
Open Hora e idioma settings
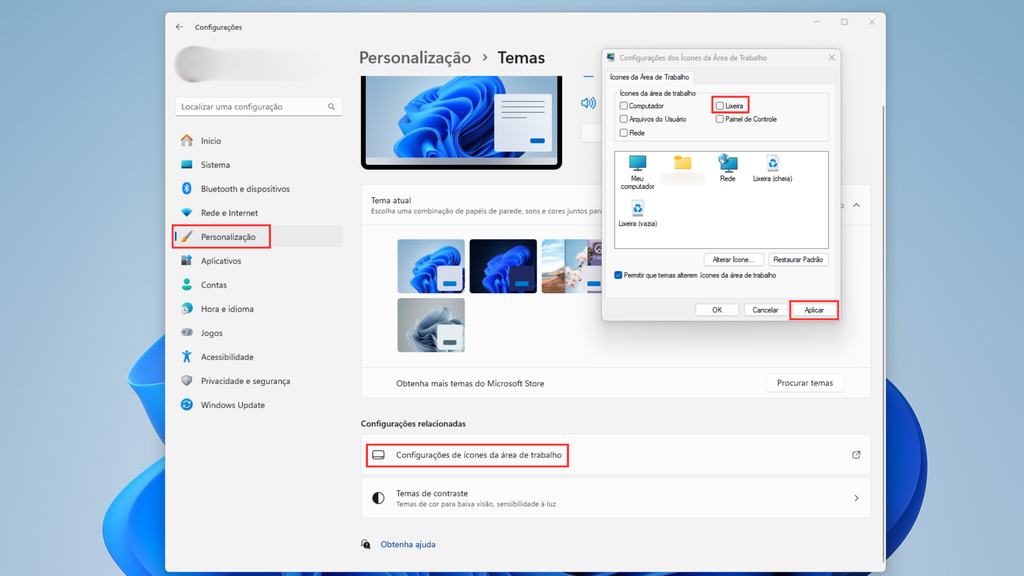[x=259, y=309]
